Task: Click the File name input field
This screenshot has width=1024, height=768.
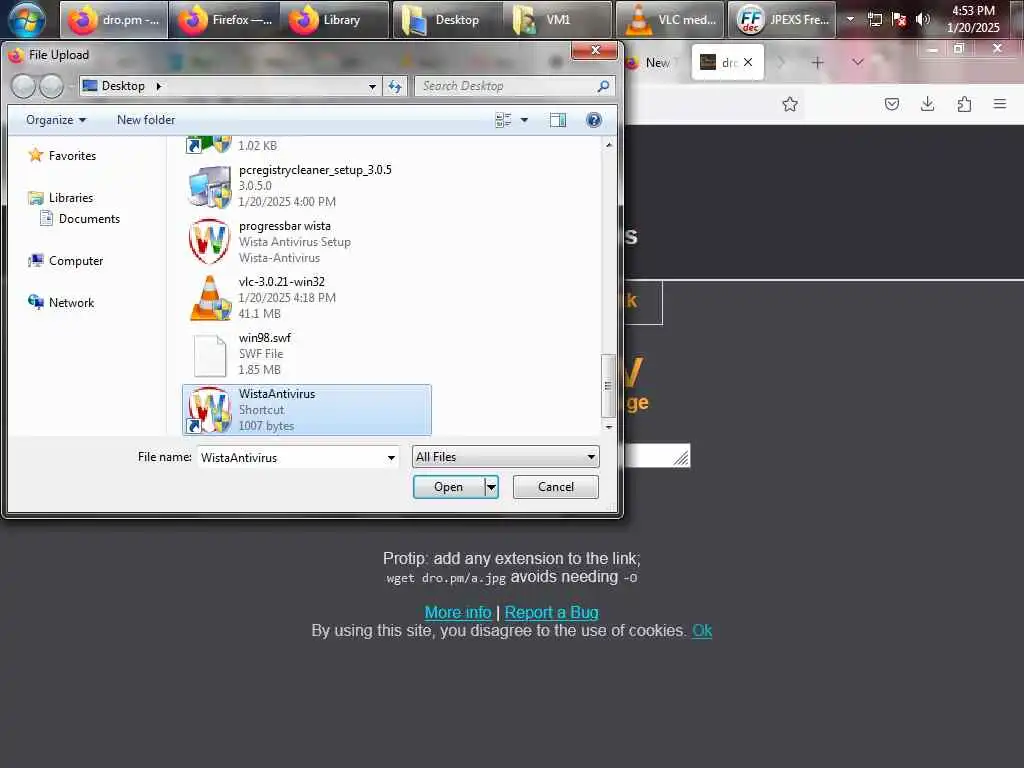Action: 291,457
